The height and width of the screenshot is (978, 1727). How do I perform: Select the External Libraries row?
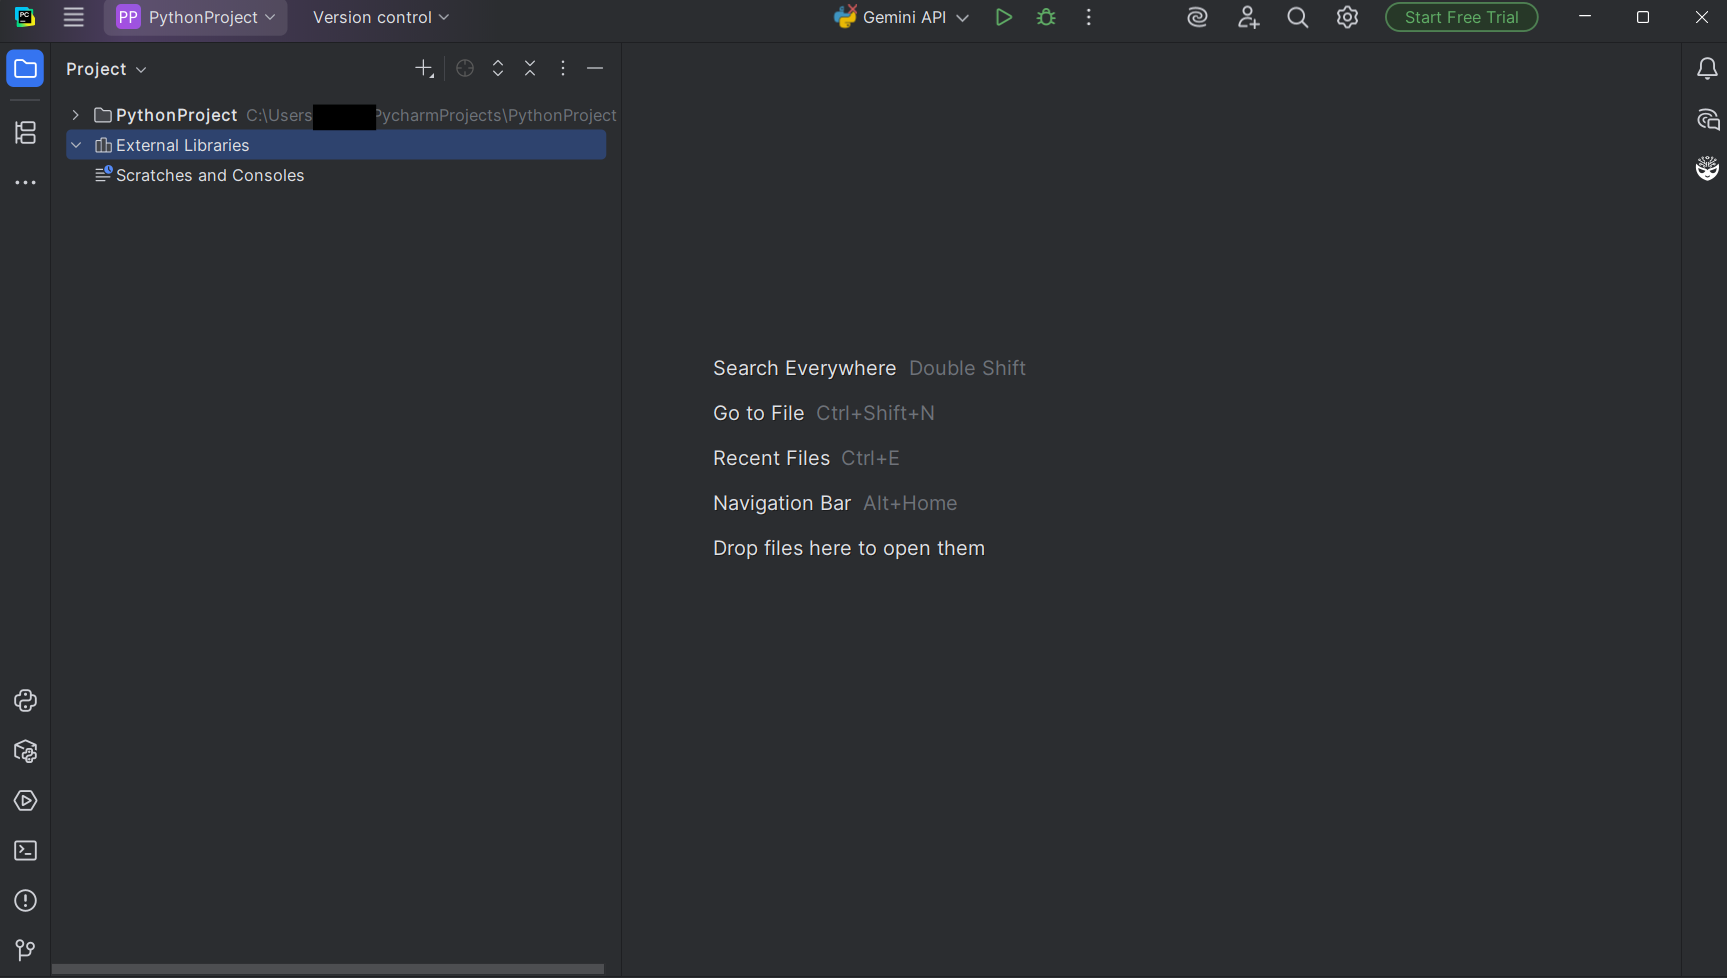point(336,145)
